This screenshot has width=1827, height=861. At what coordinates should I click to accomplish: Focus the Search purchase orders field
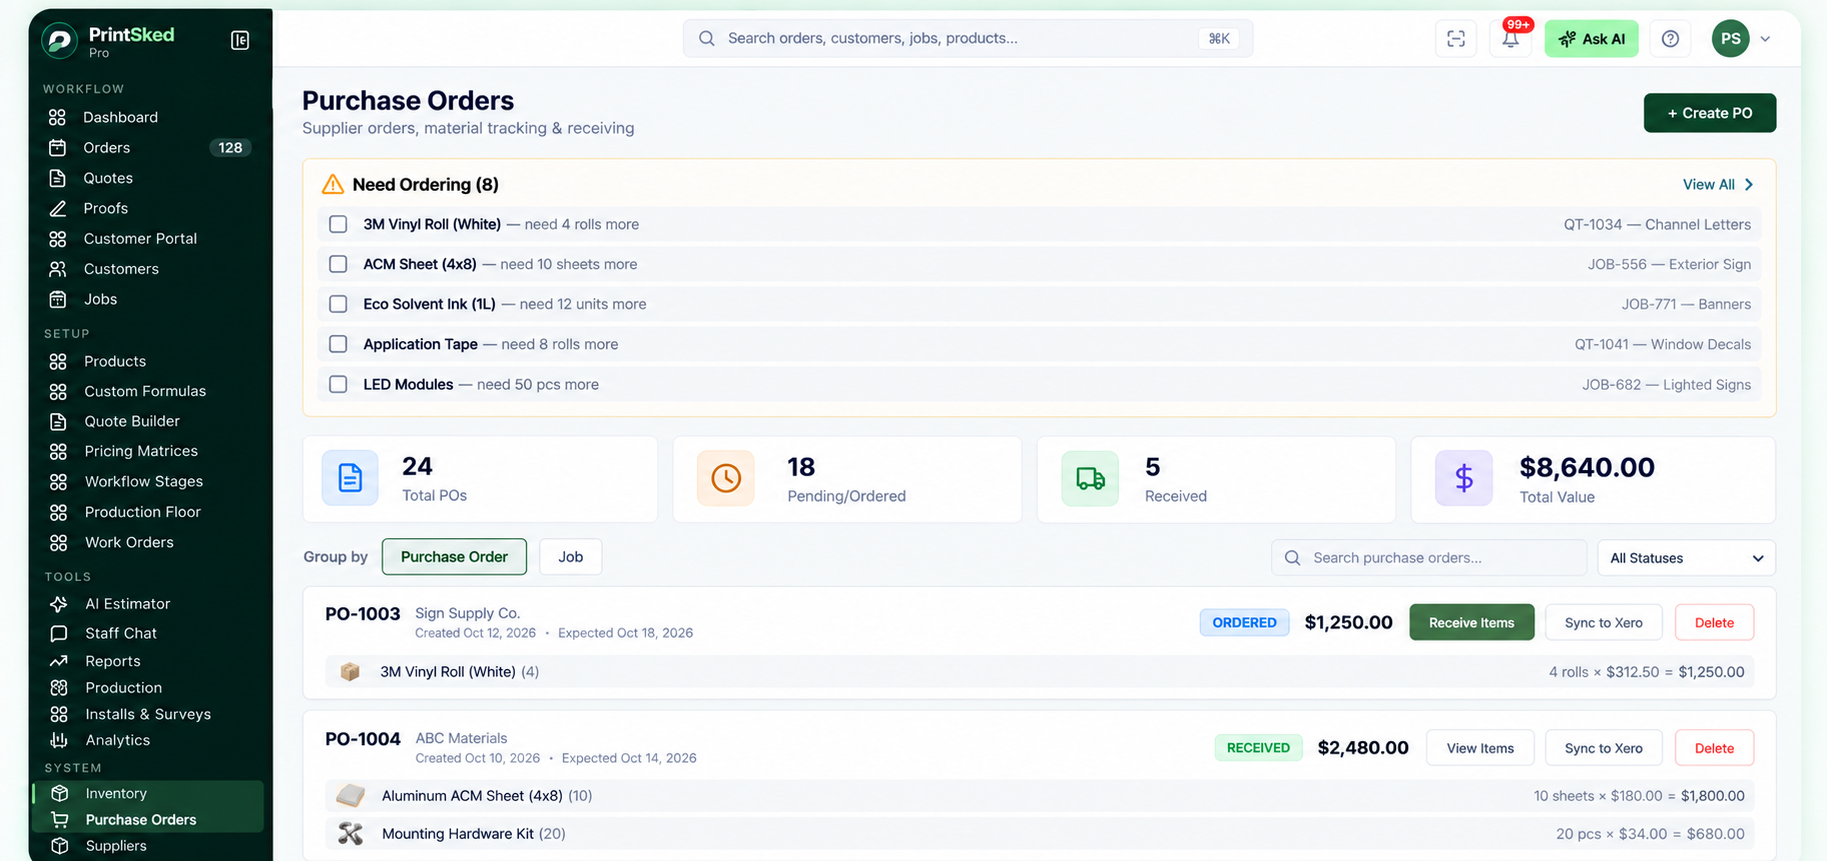(x=1429, y=558)
